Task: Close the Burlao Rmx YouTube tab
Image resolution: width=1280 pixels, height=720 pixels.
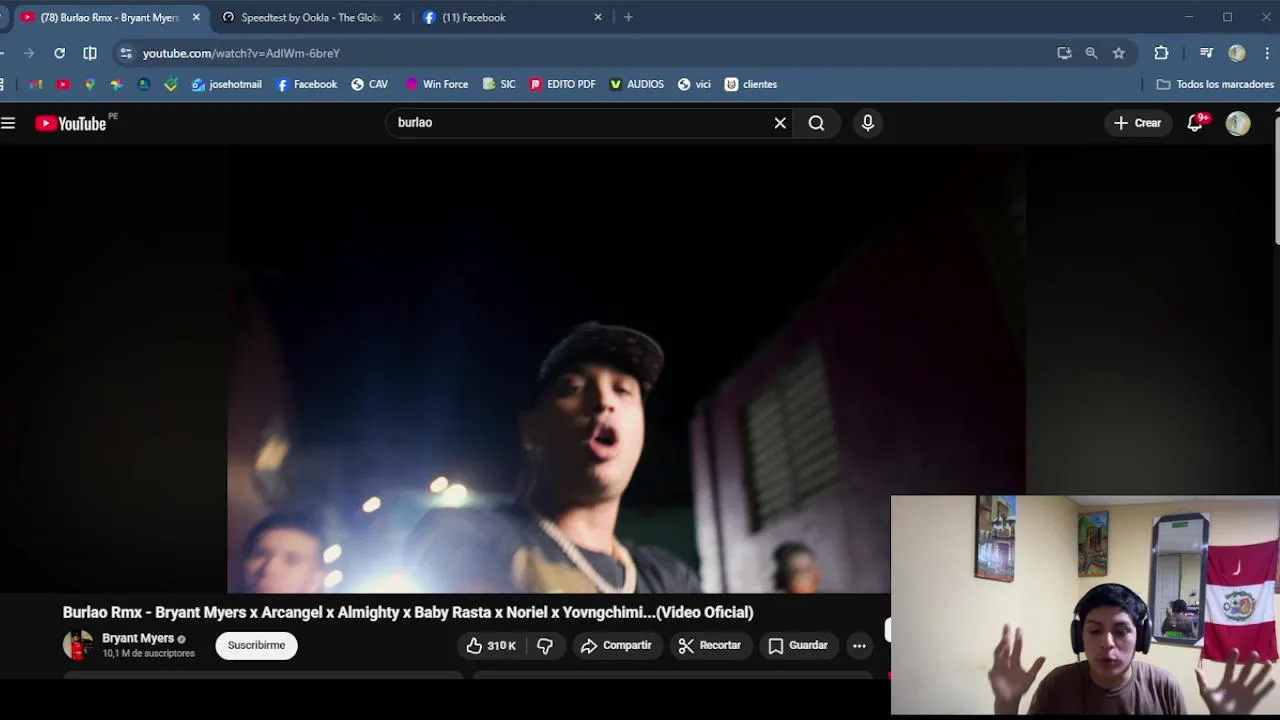Action: click(x=196, y=17)
